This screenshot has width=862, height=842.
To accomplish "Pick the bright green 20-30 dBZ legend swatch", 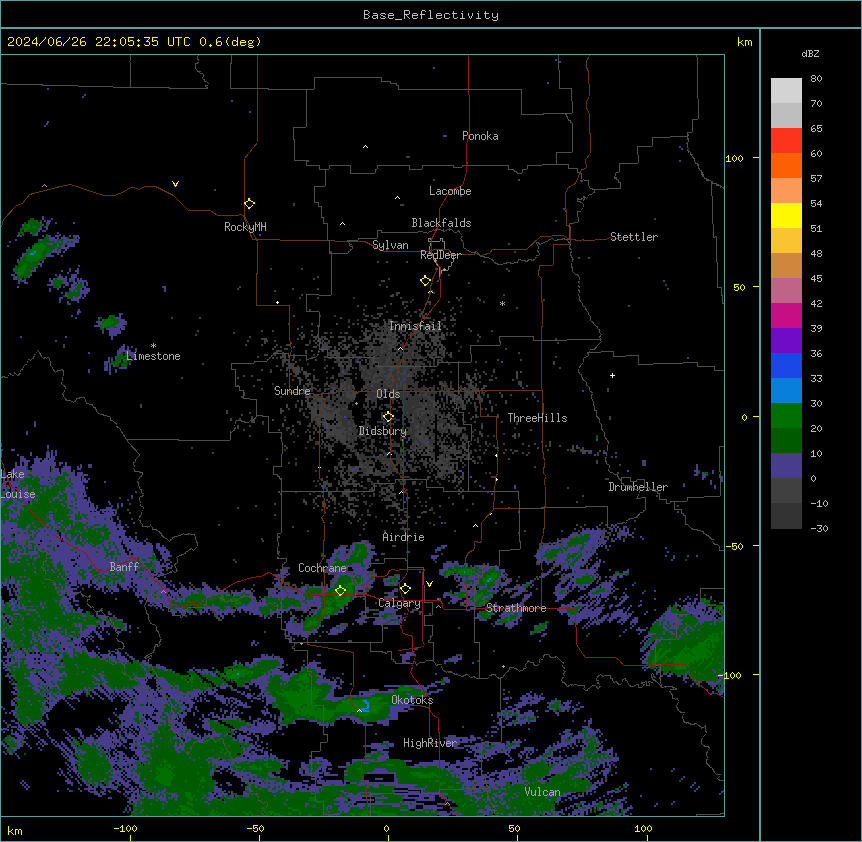I will point(786,416).
